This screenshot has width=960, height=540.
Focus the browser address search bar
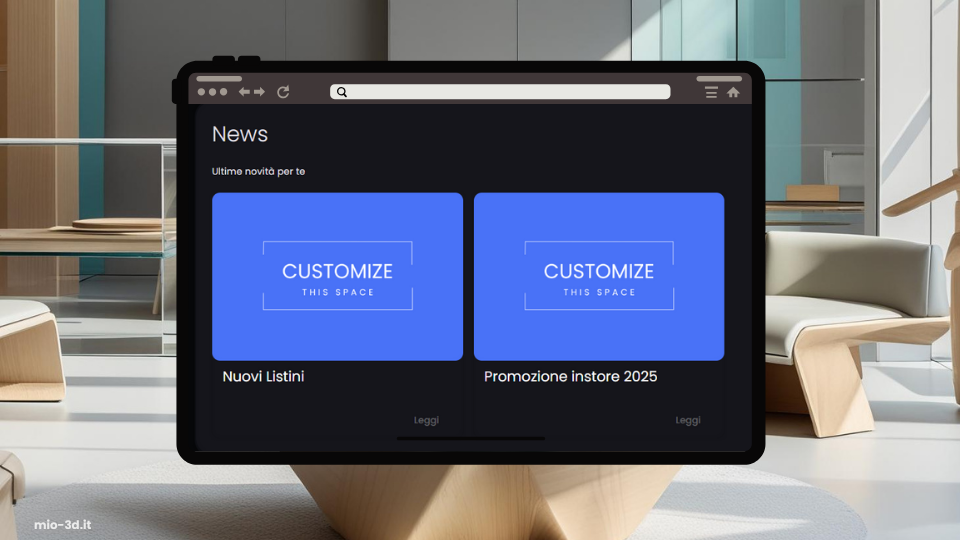coord(500,92)
